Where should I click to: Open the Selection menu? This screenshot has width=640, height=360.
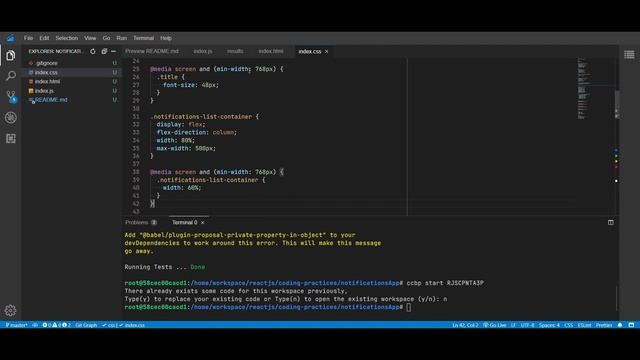(67, 38)
